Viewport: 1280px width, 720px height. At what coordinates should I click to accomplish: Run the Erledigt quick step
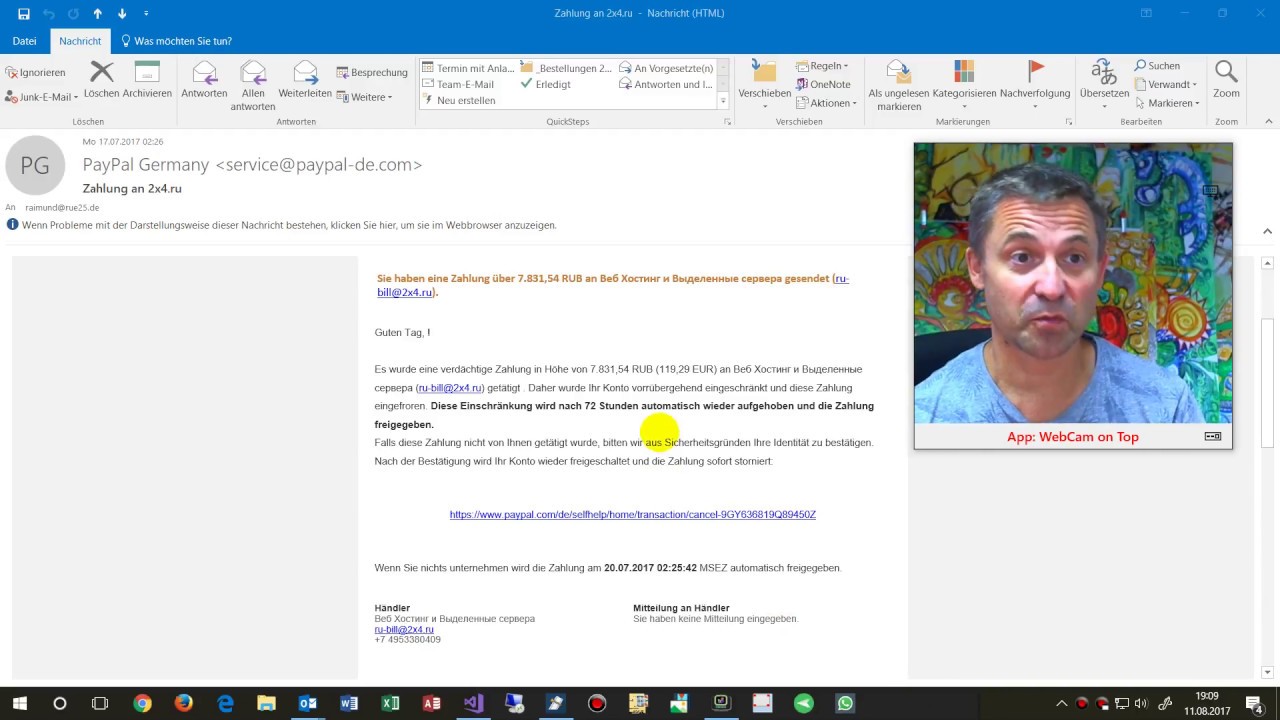point(546,84)
